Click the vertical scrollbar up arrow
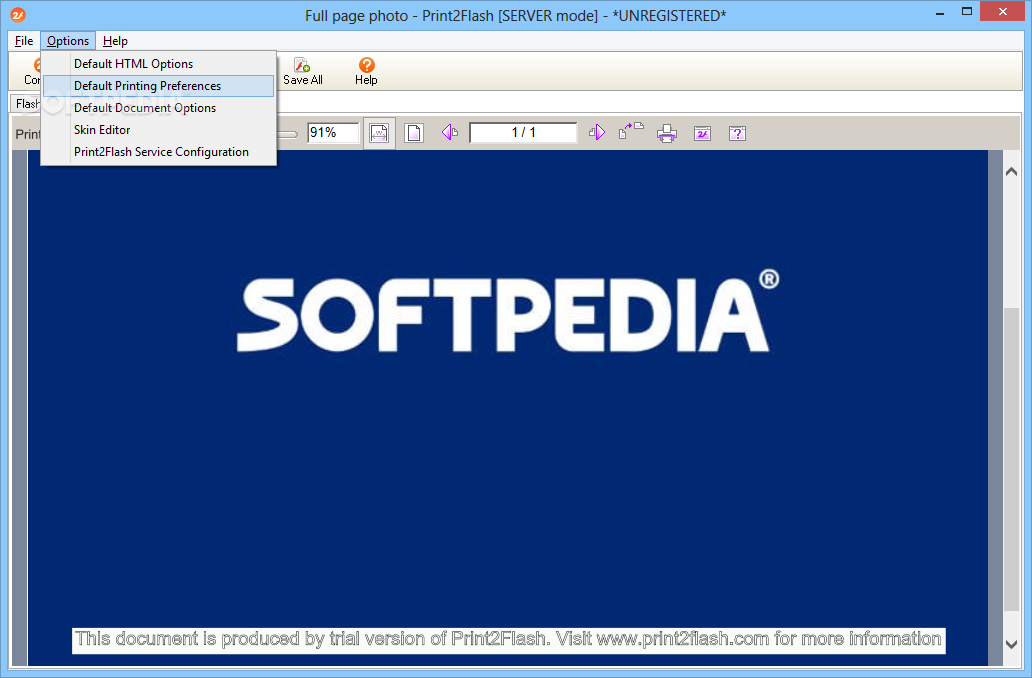Screen dimensions: 1032x678 1012,171
